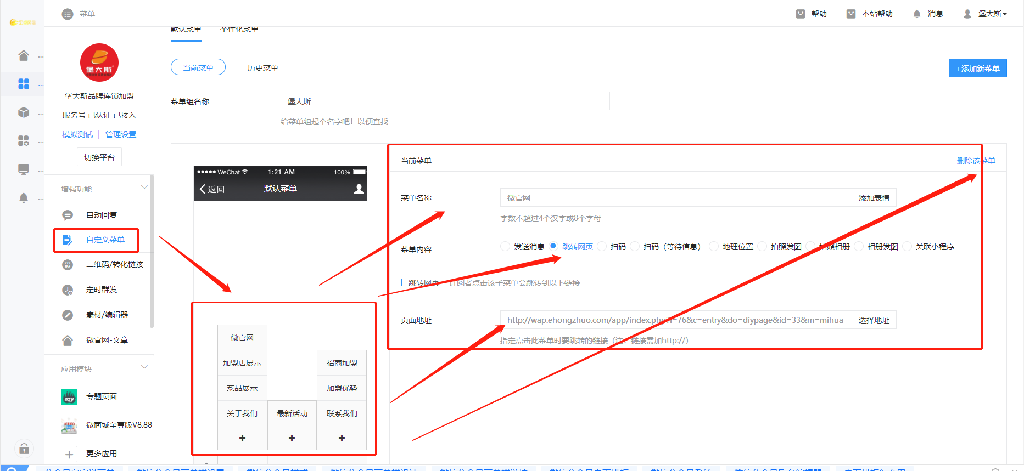Select the 历史菜单 tab
The width and height of the screenshot is (1024, 471).
[263, 67]
